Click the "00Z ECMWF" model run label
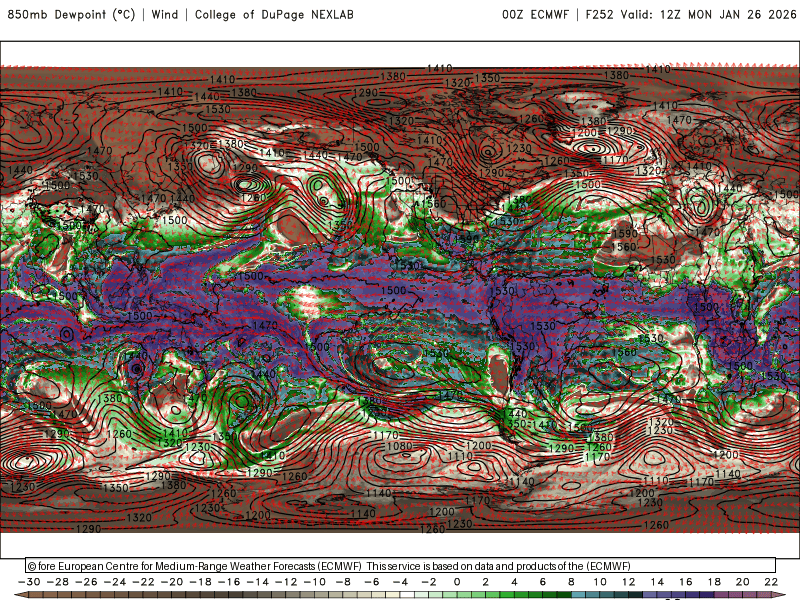This screenshot has width=800, height=600. click(535, 14)
